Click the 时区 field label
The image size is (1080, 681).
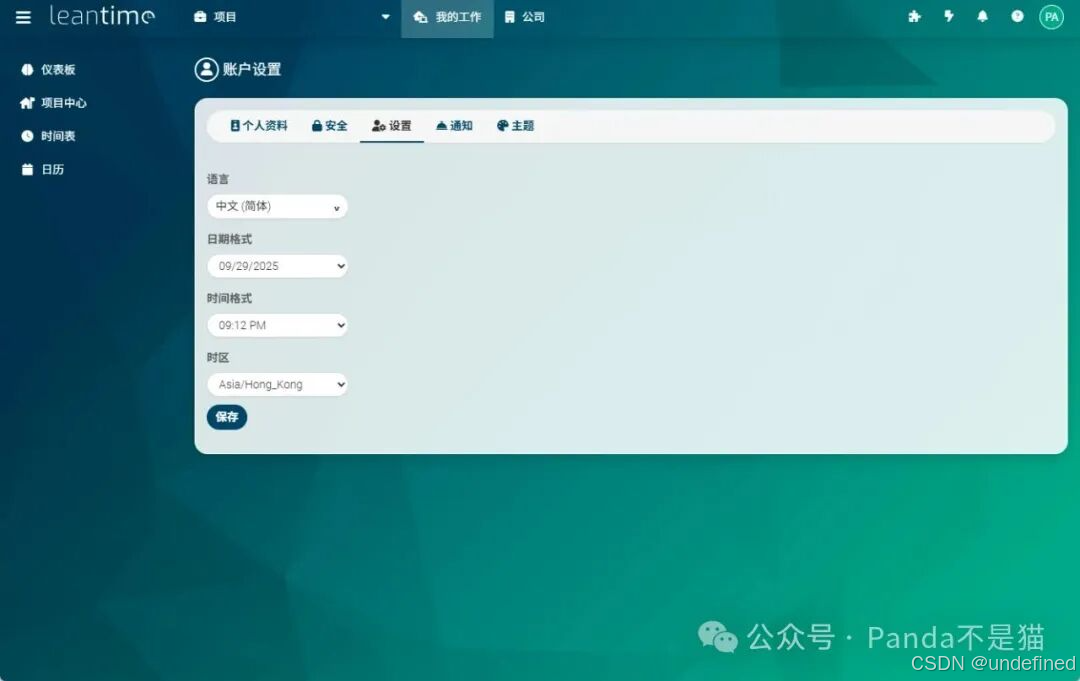[218, 357]
